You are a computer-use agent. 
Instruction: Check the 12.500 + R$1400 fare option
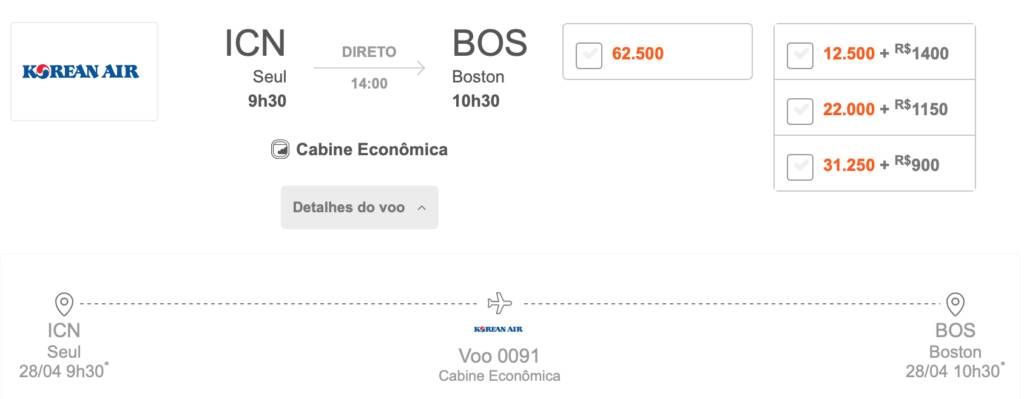800,56
